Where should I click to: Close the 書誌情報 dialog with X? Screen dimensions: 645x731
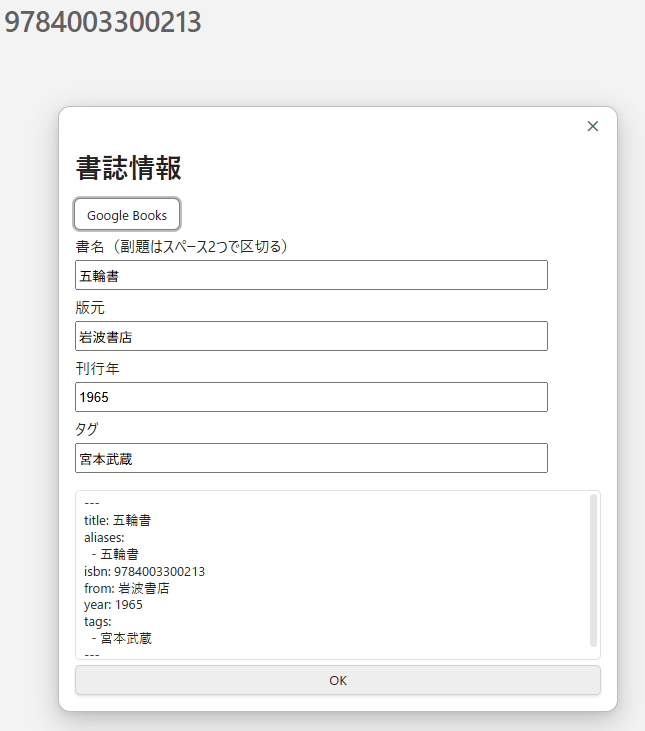pyautogui.click(x=592, y=126)
